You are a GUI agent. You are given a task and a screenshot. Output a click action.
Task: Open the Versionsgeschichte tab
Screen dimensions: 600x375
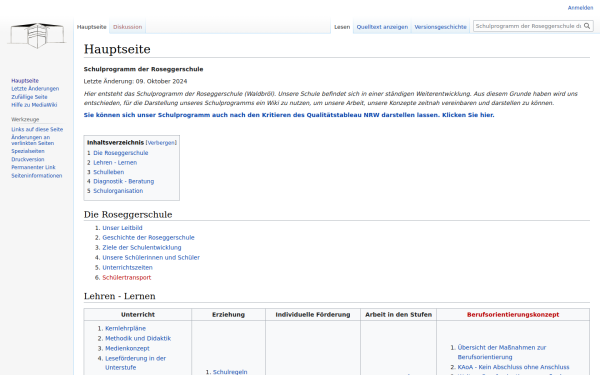pos(440,27)
